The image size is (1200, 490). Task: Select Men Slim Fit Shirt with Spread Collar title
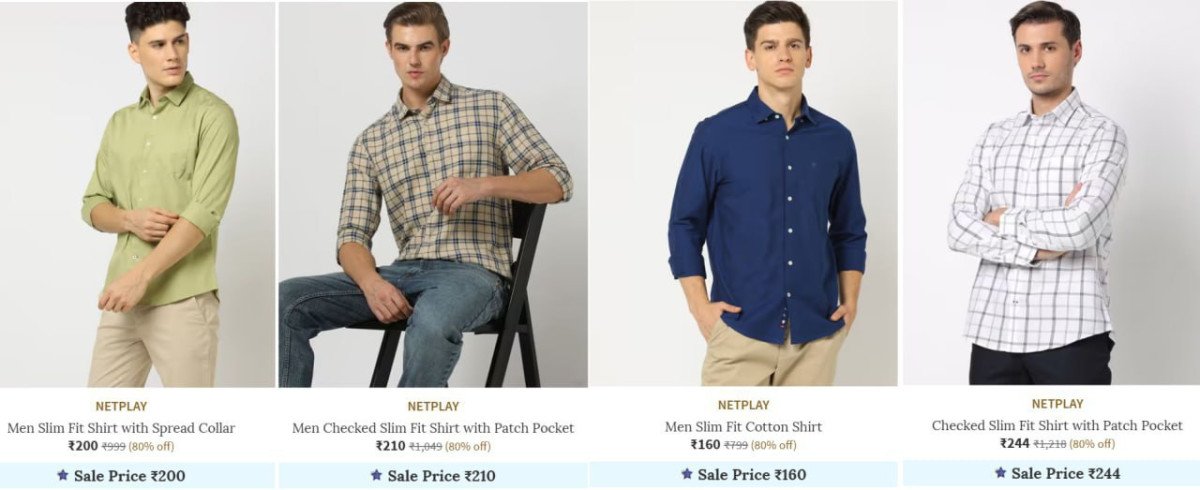coord(121,428)
